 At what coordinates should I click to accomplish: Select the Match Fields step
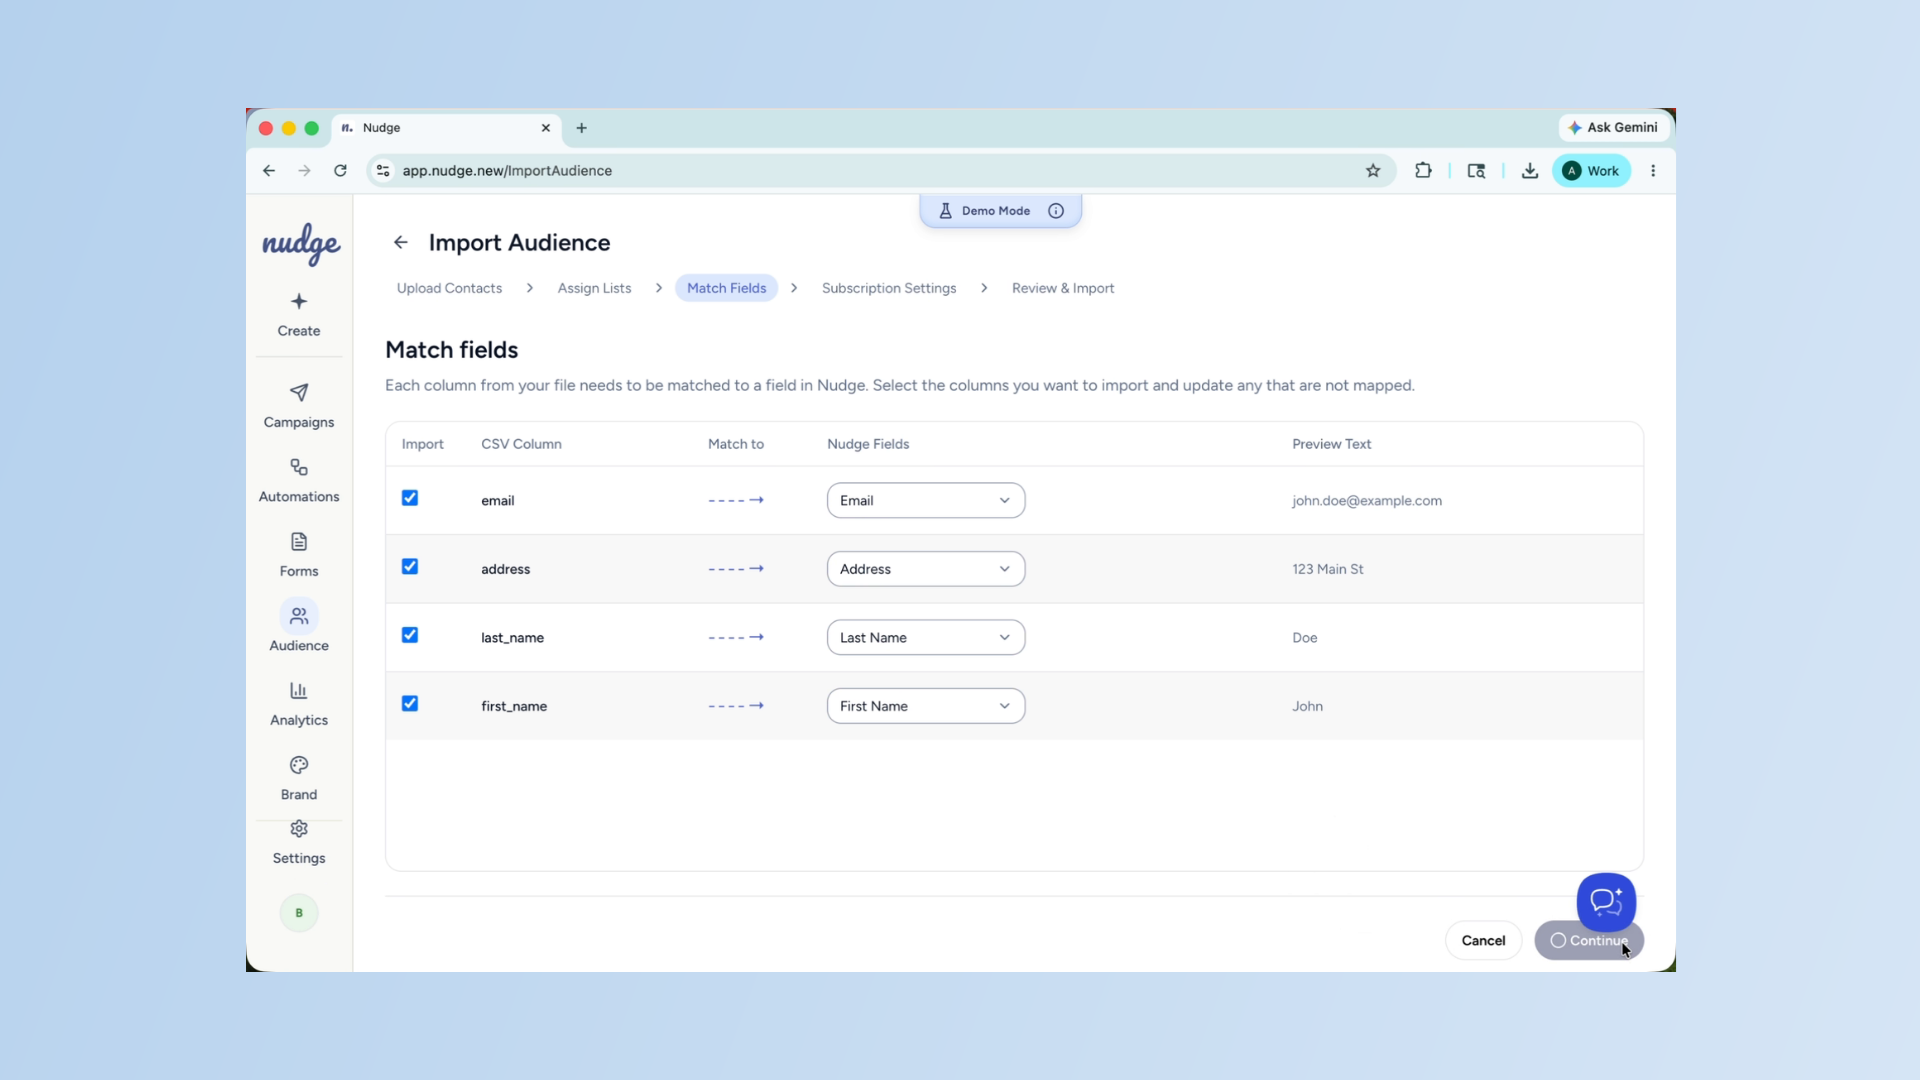[x=726, y=288]
